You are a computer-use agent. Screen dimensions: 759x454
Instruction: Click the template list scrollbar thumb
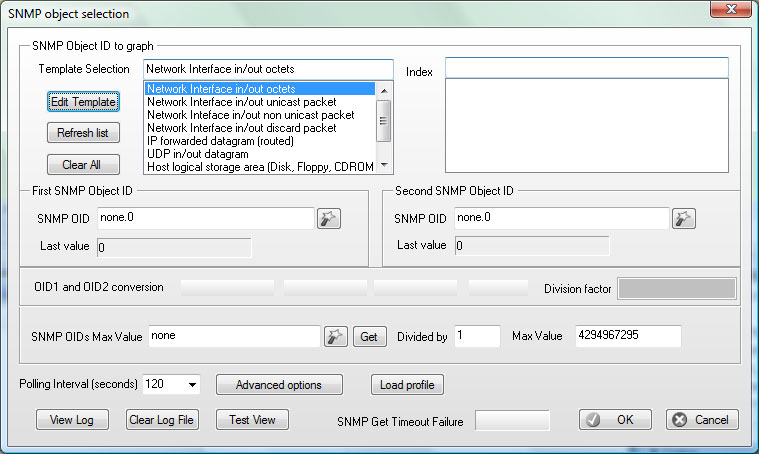(x=383, y=121)
